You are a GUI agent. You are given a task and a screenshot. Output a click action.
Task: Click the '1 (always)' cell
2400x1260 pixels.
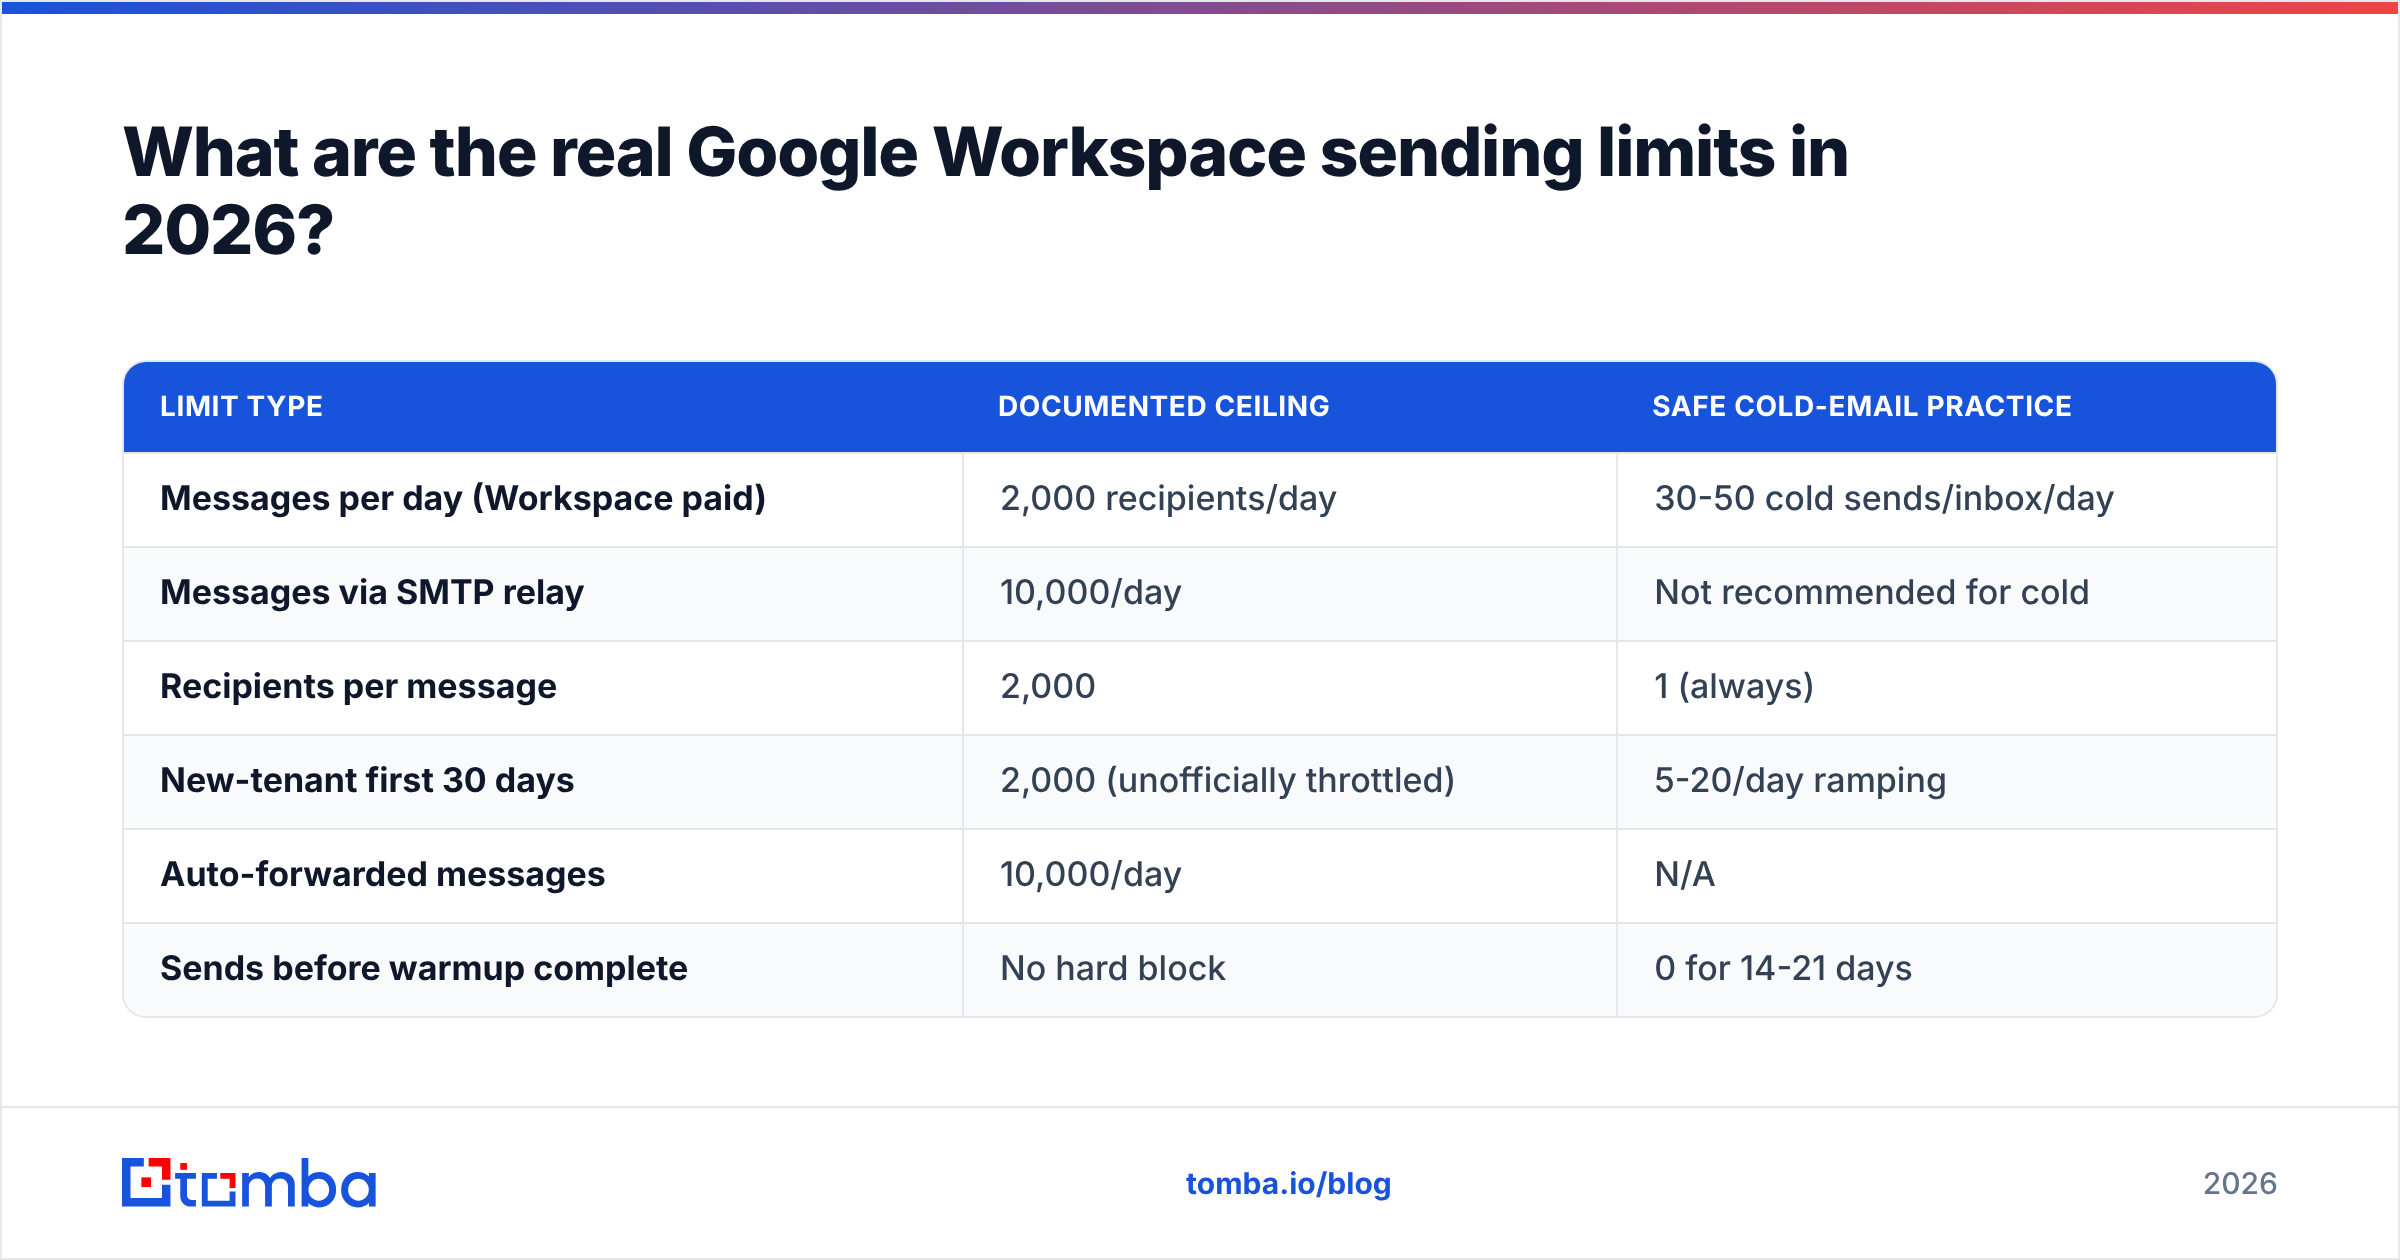coord(1946,687)
